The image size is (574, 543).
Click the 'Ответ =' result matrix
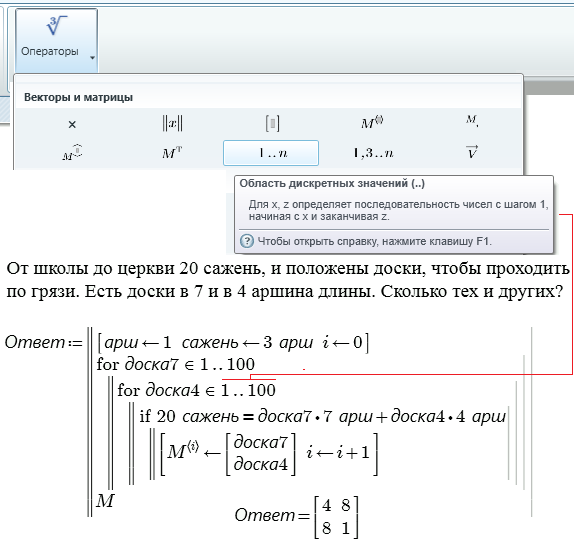click(x=297, y=516)
